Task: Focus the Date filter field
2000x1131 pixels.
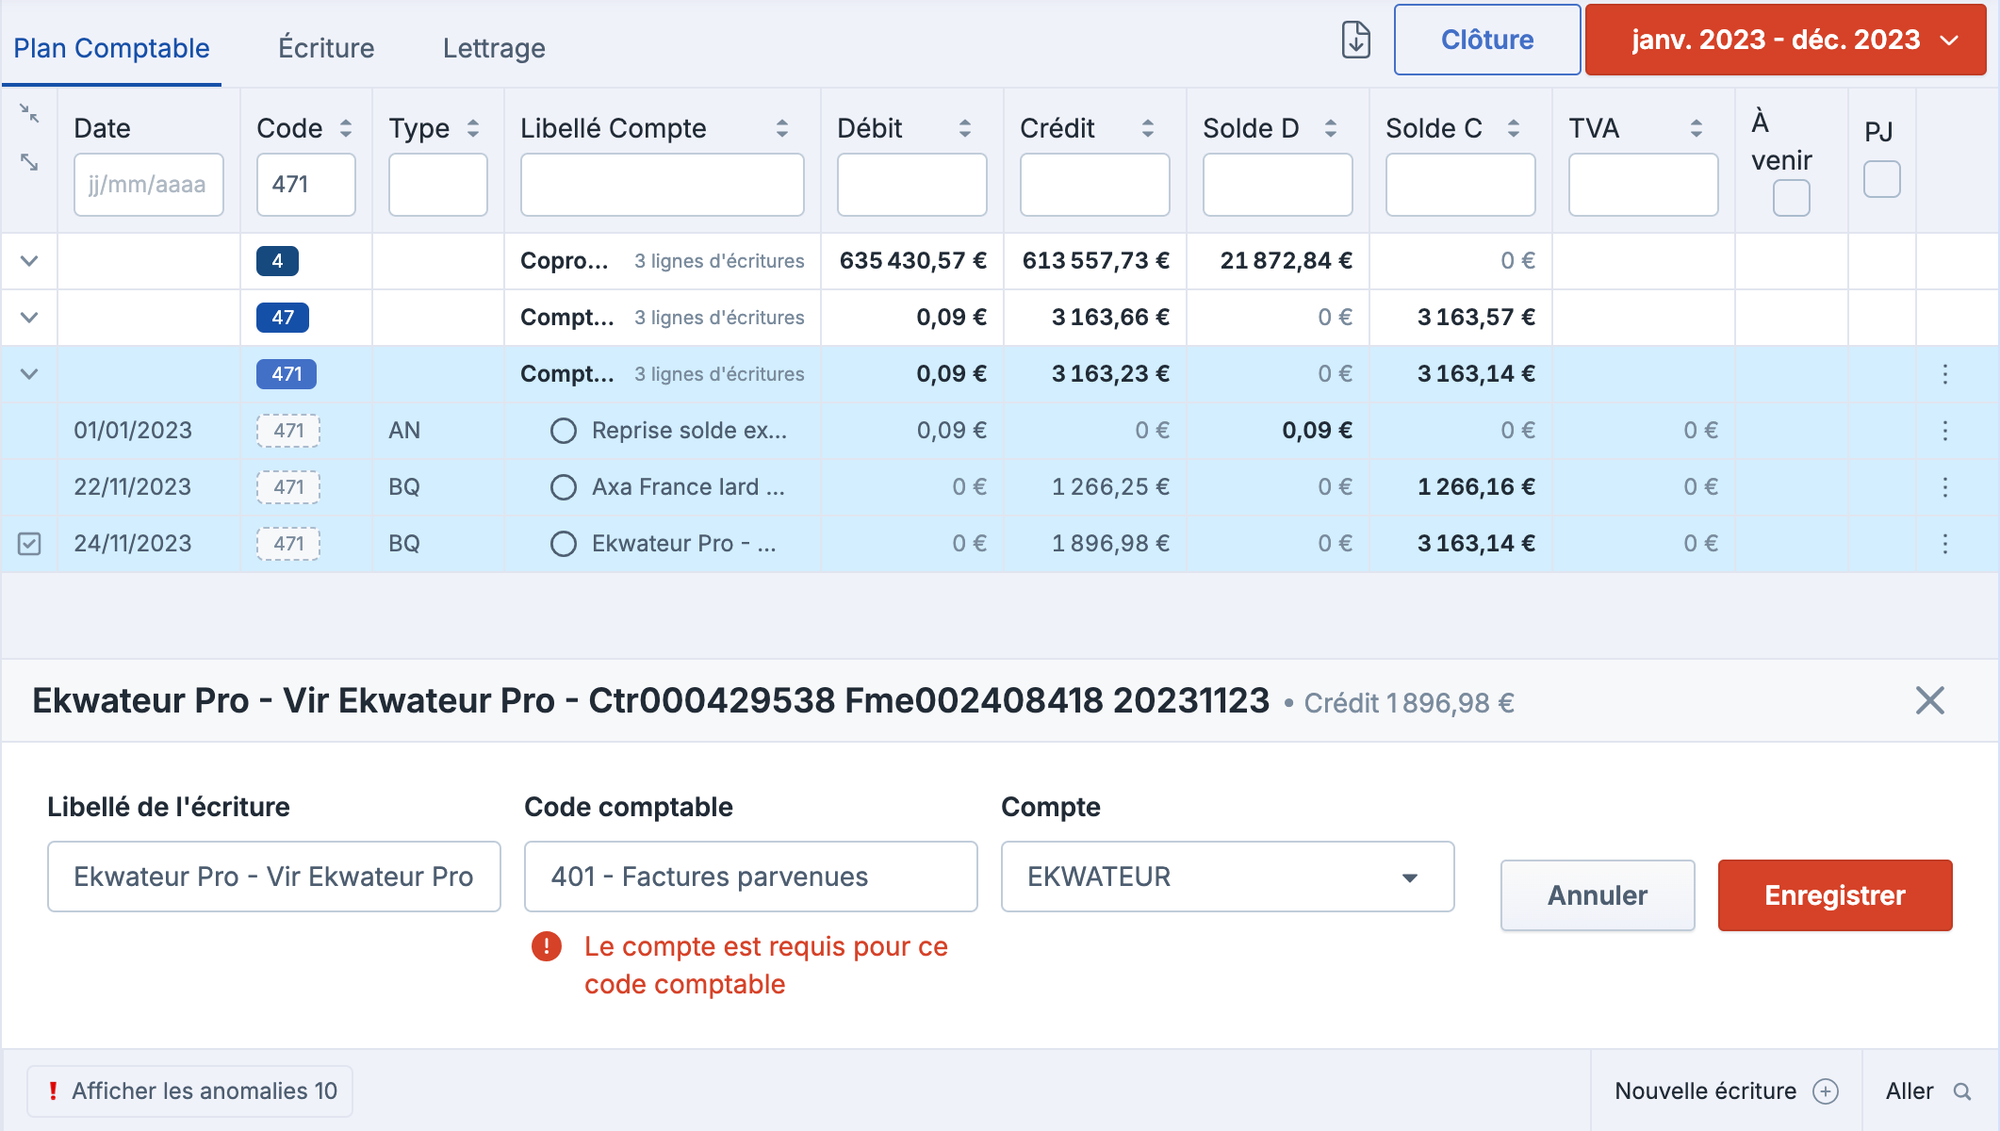Action: coord(149,185)
